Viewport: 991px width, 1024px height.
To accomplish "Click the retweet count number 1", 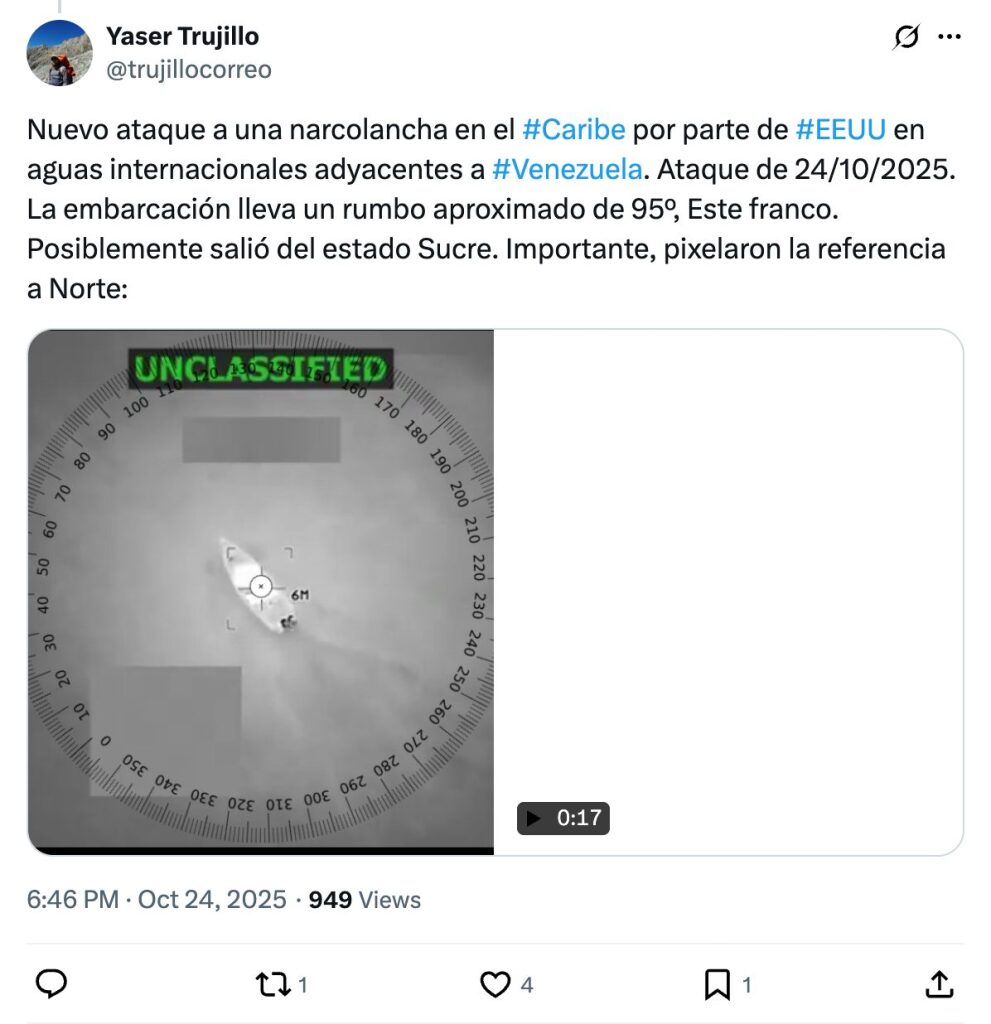I will (303, 985).
